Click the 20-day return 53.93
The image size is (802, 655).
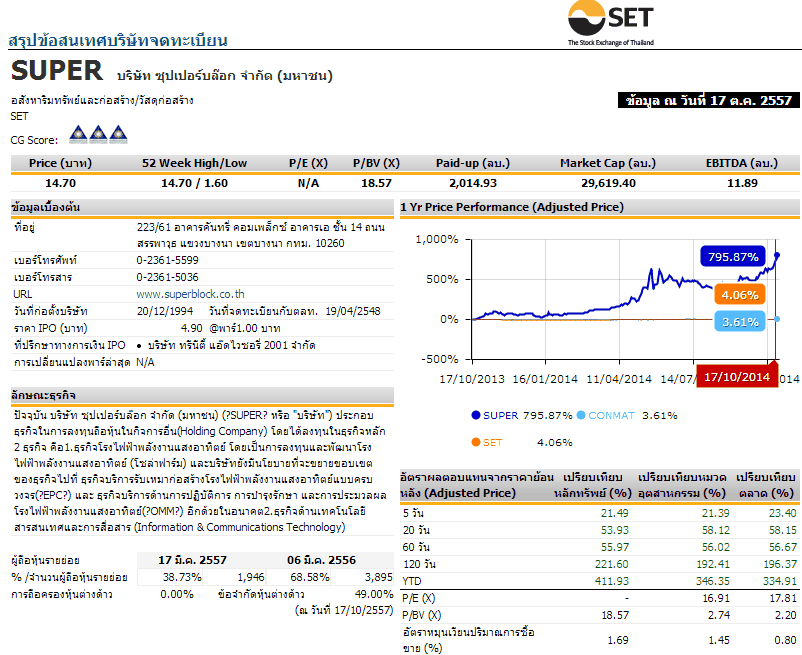pyautogui.click(x=615, y=530)
